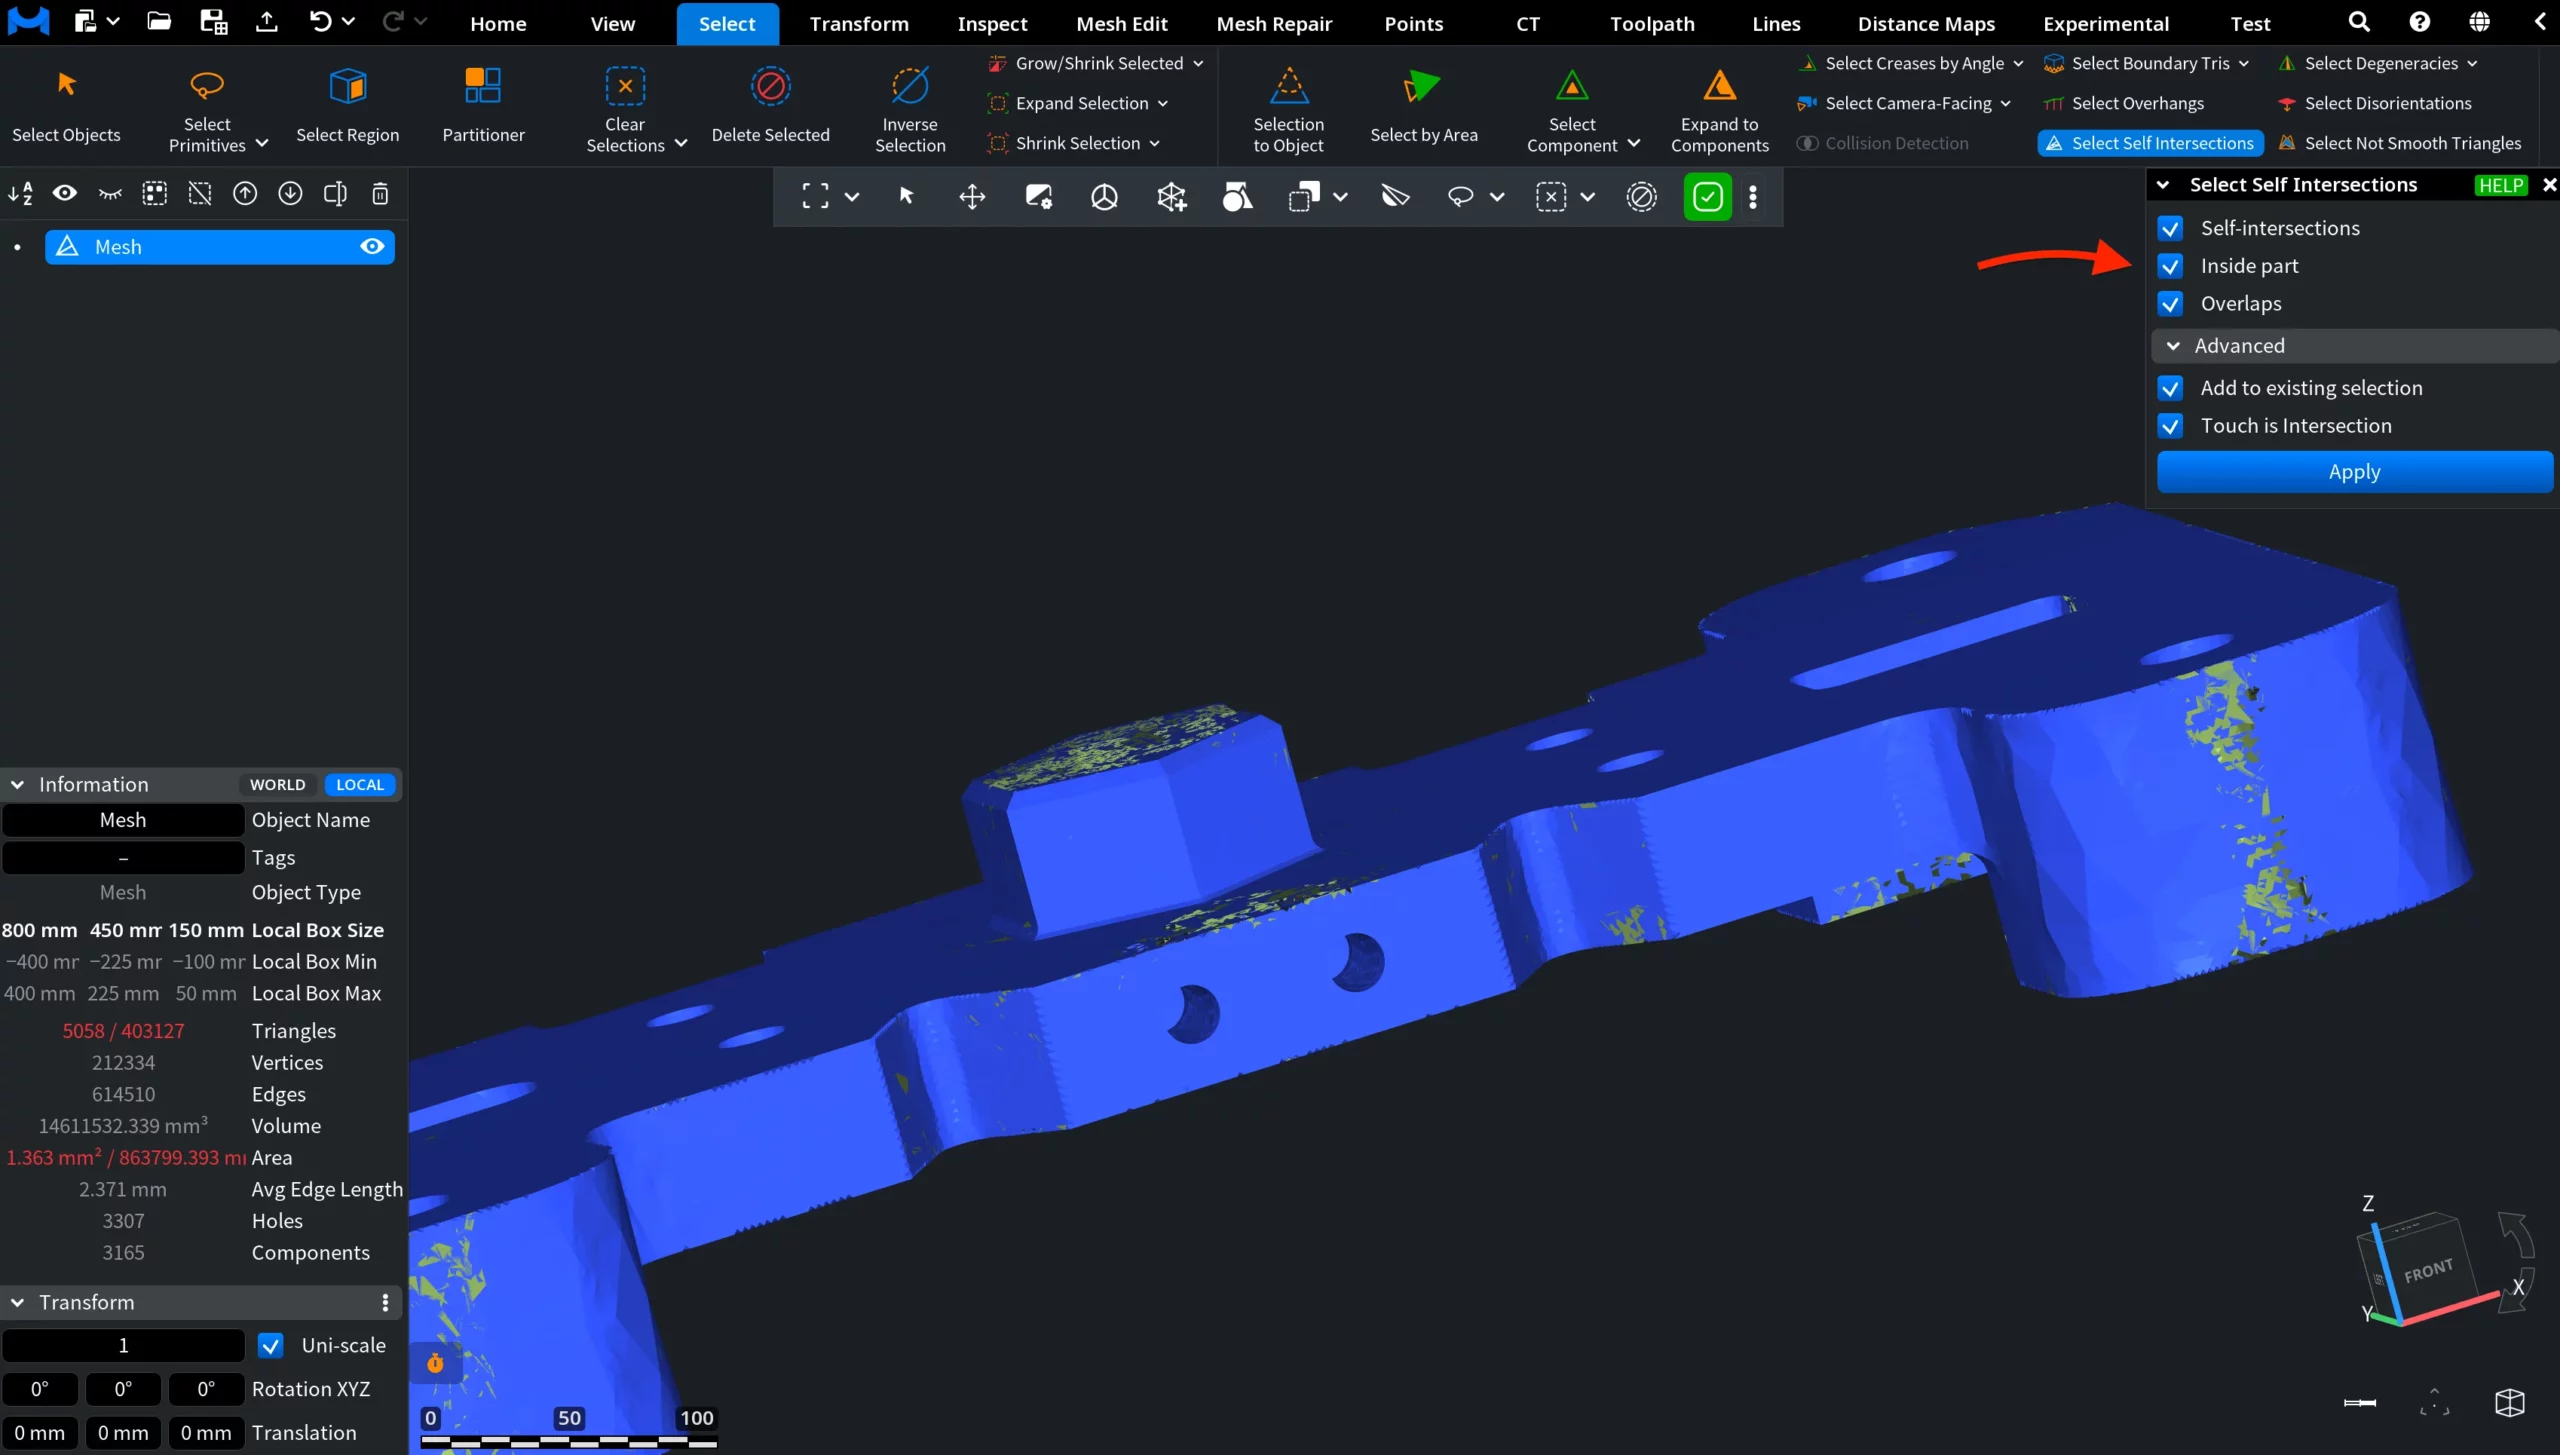Open Transform panel three-dot menu
The height and width of the screenshot is (1455, 2560).
(x=385, y=1302)
